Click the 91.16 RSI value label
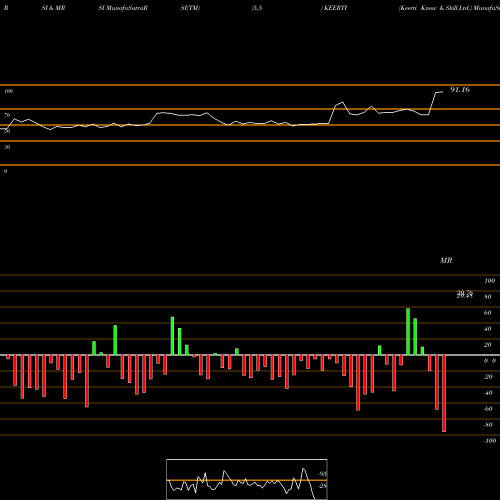The height and width of the screenshot is (500, 500). pyautogui.click(x=460, y=90)
